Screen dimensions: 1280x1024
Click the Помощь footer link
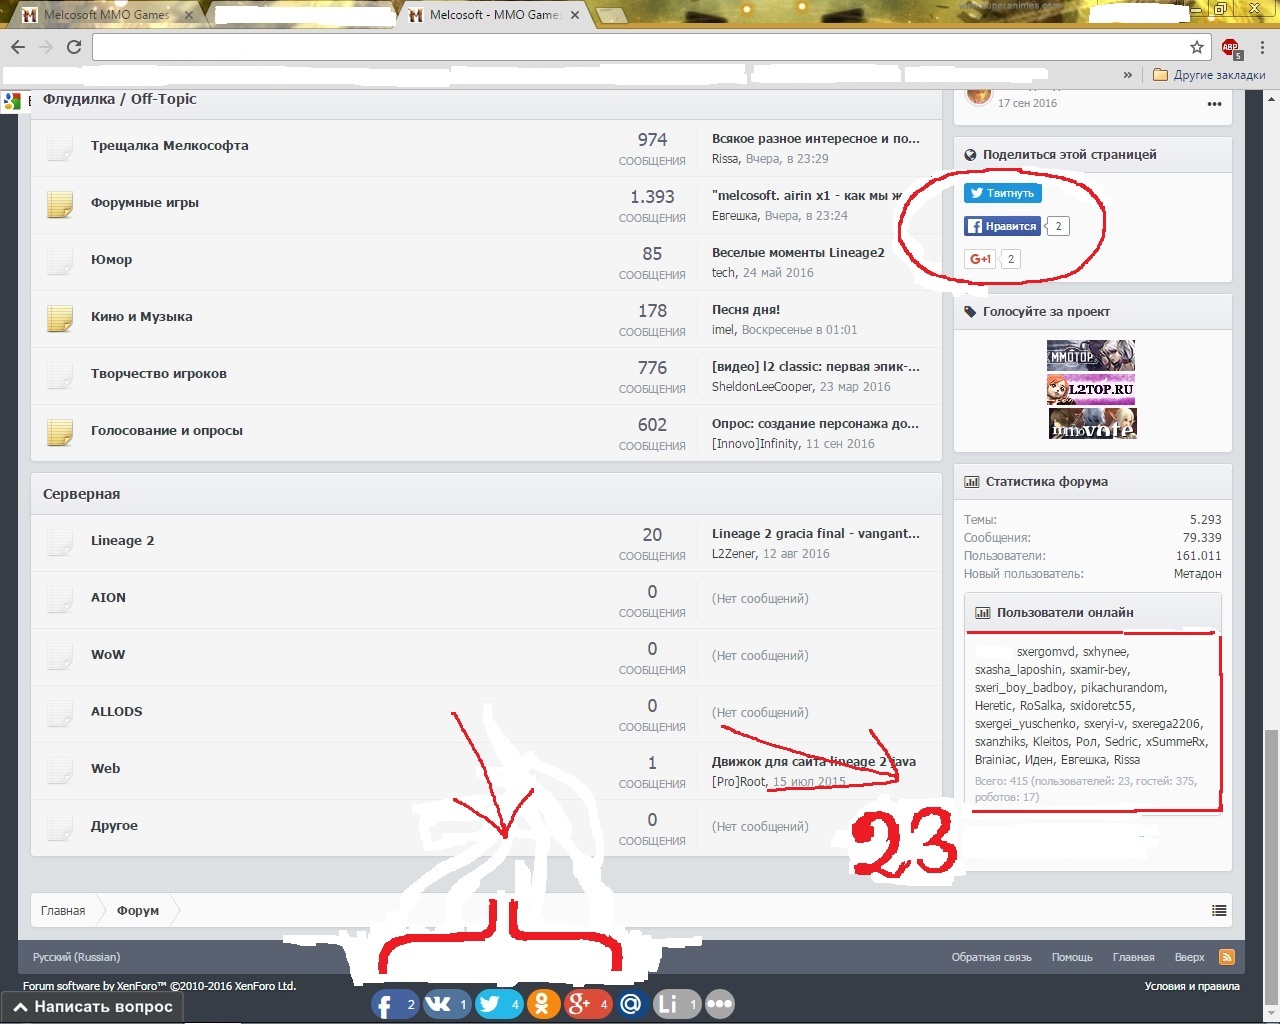pyautogui.click(x=1072, y=957)
